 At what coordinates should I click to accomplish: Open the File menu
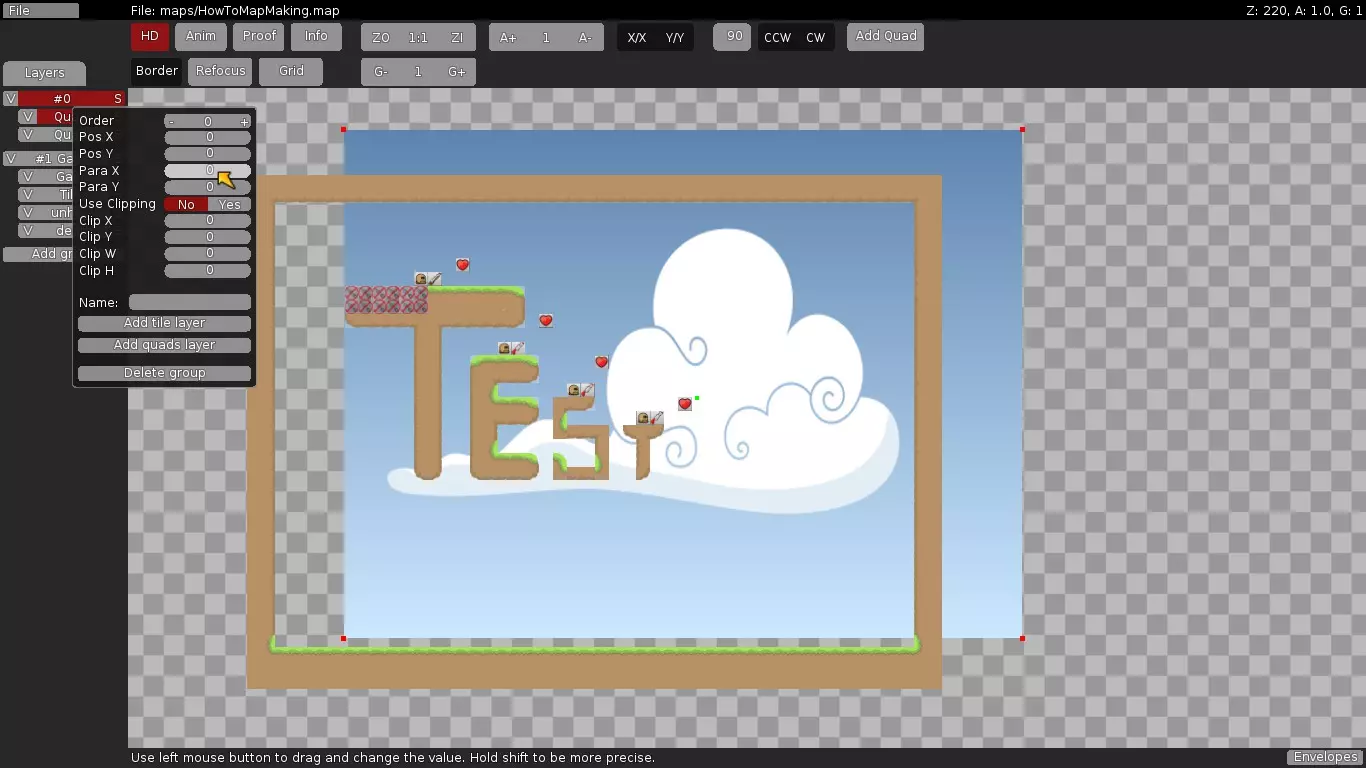tap(40, 10)
